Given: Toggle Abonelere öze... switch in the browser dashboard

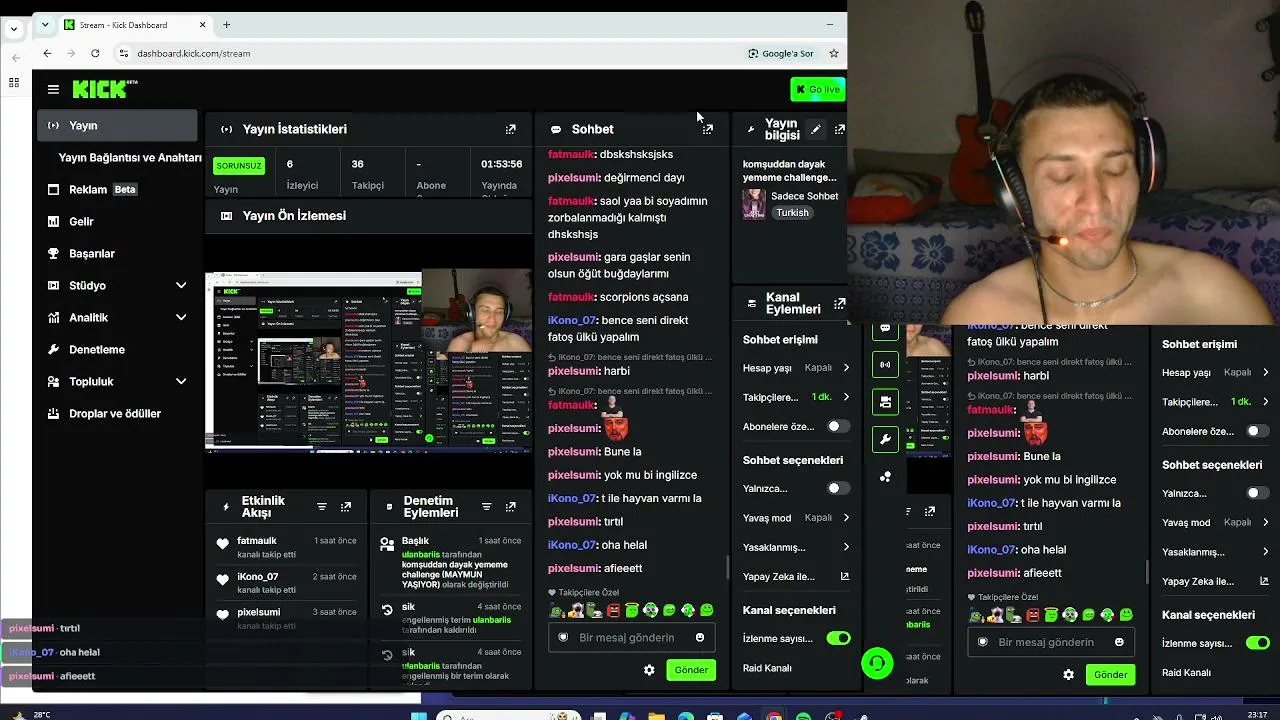Looking at the screenshot, I should (838, 427).
